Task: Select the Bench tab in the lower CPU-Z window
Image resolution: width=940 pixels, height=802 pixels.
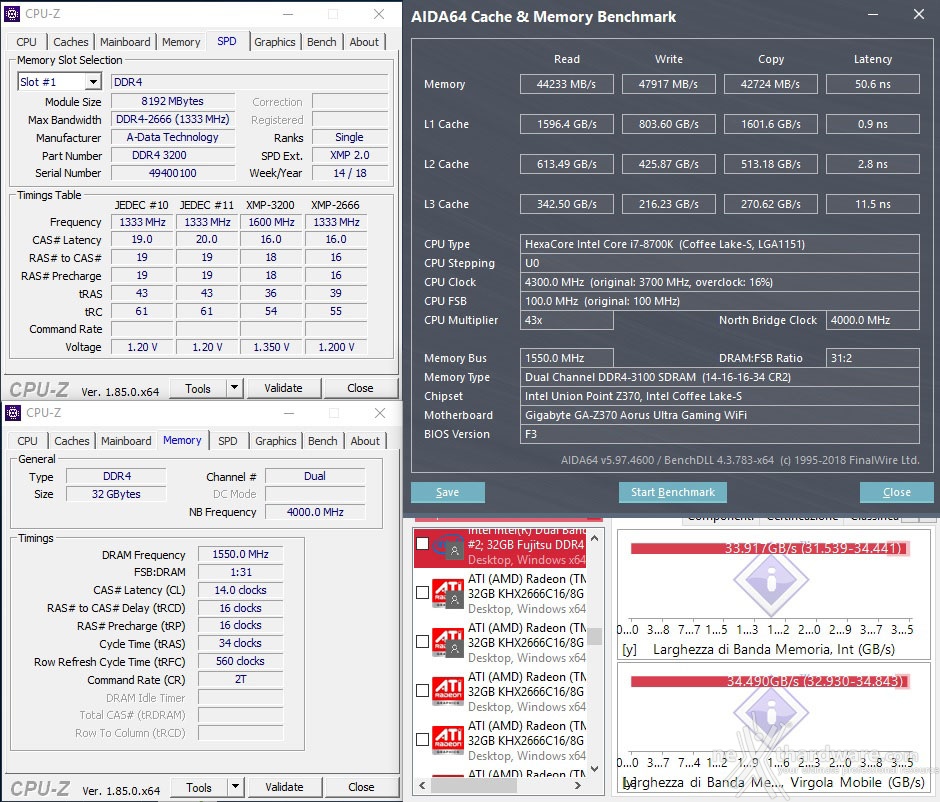Action: 323,441
